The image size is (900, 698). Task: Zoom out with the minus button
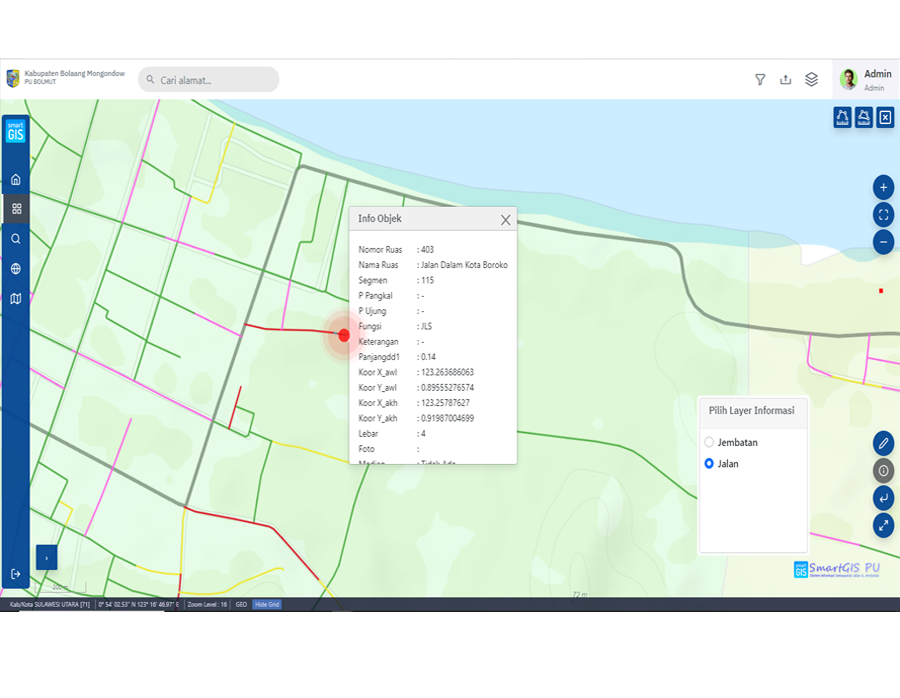click(x=883, y=241)
